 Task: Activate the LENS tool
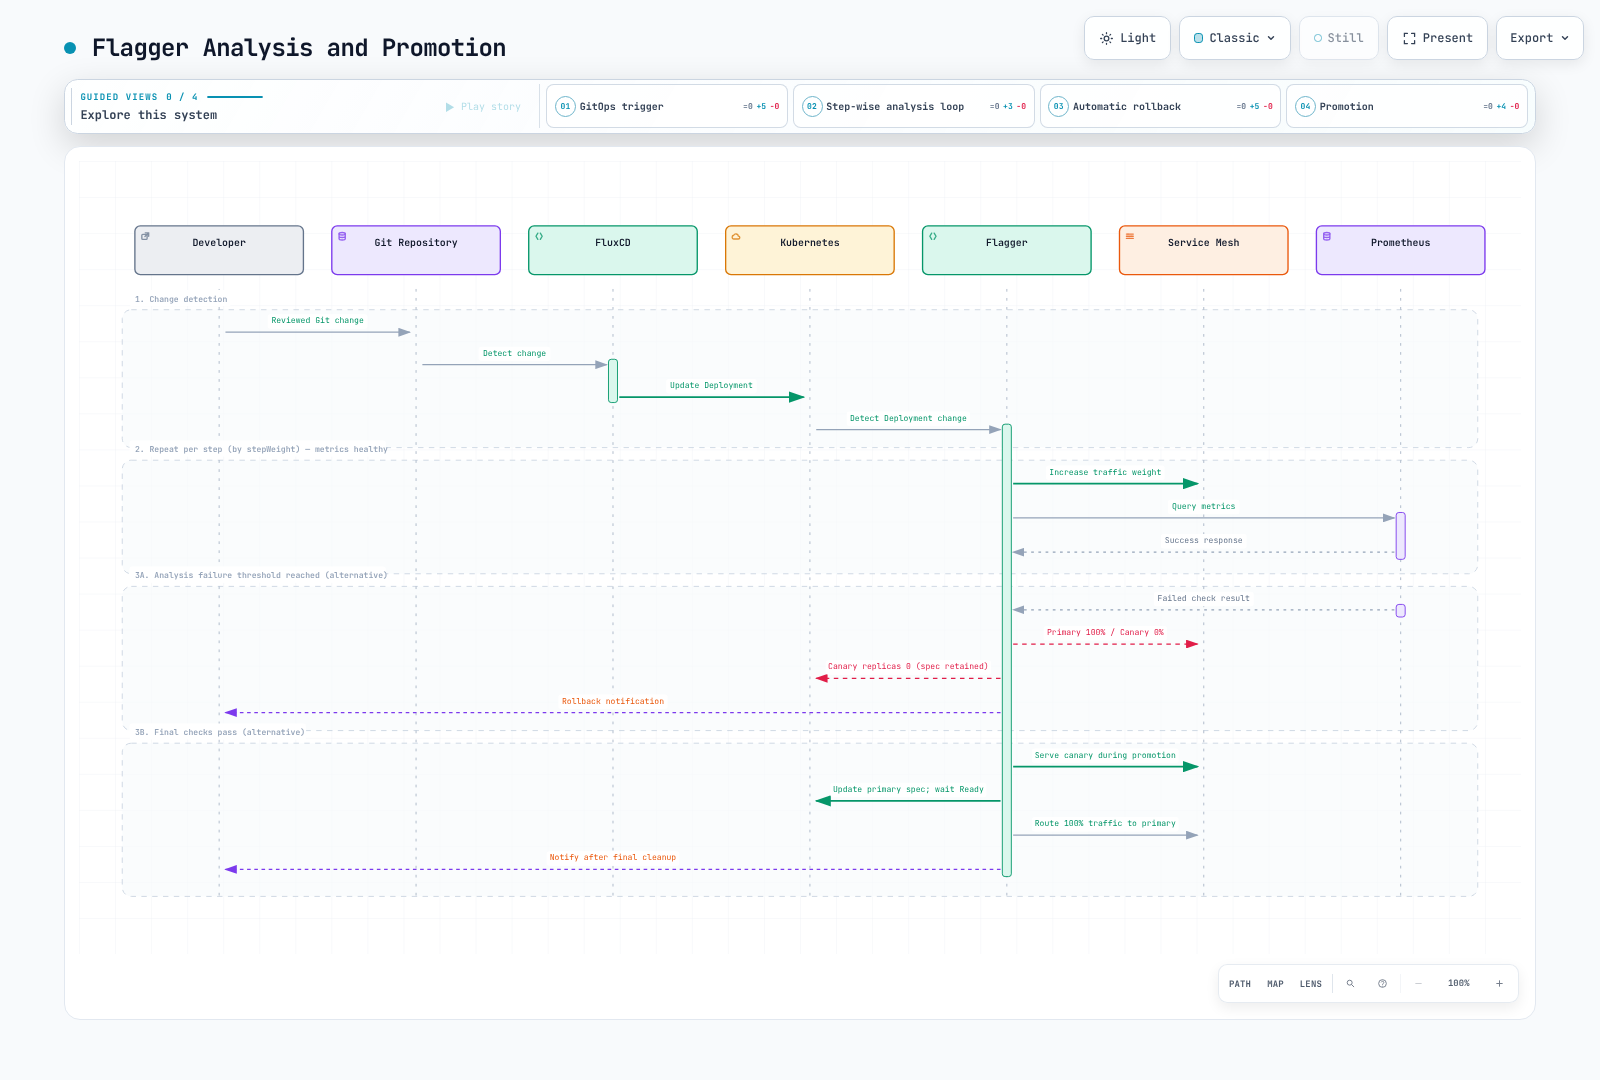click(x=1311, y=984)
